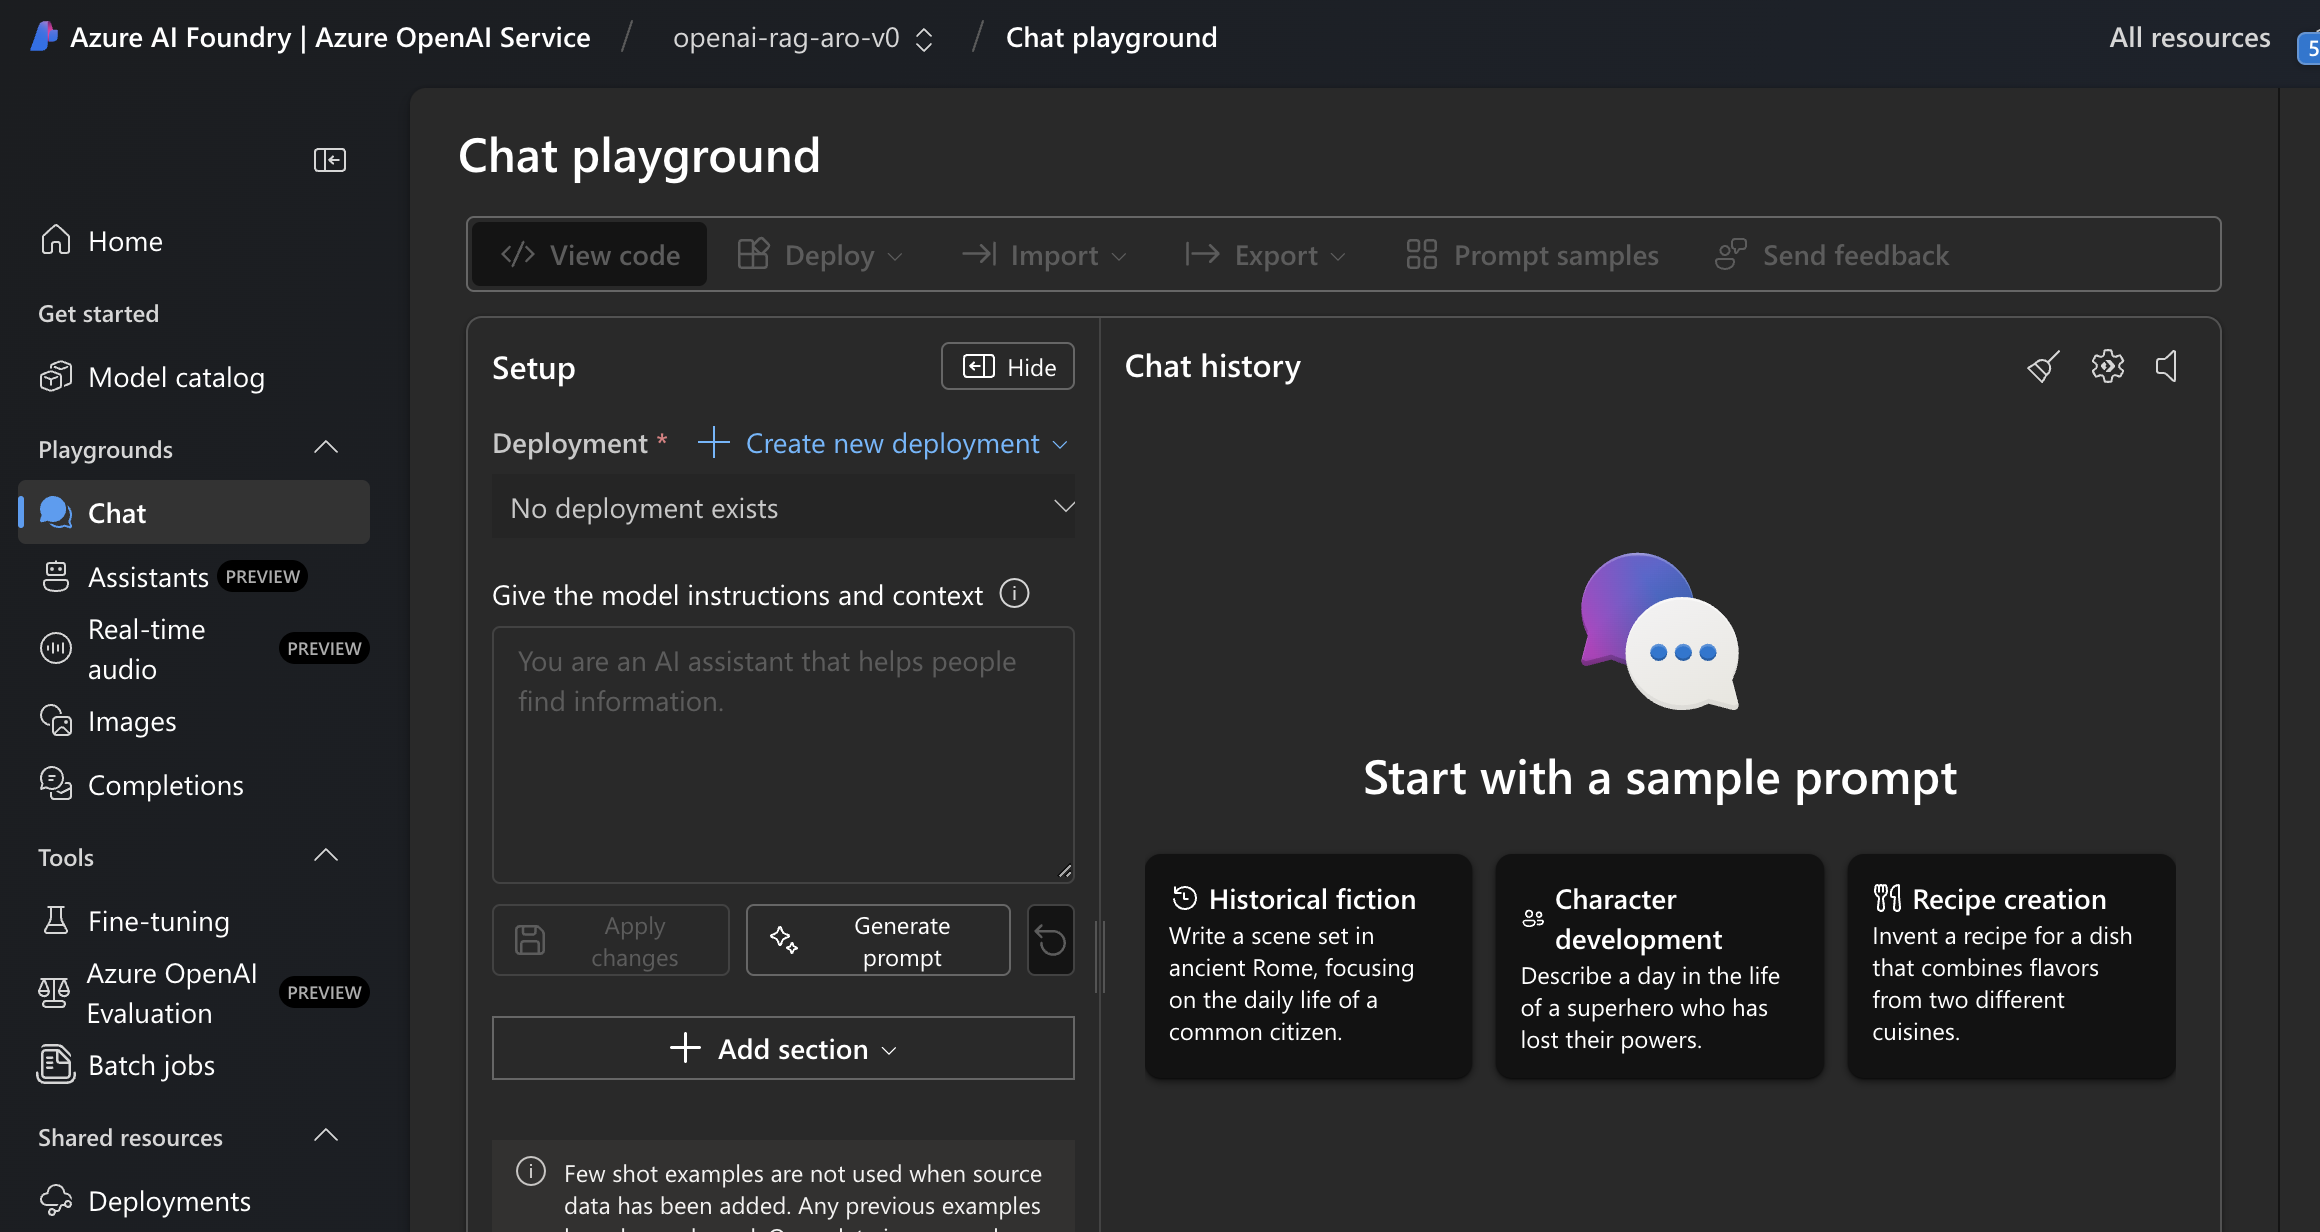Click the clear chat broom icon
This screenshot has width=2320, height=1232.
[2042, 367]
